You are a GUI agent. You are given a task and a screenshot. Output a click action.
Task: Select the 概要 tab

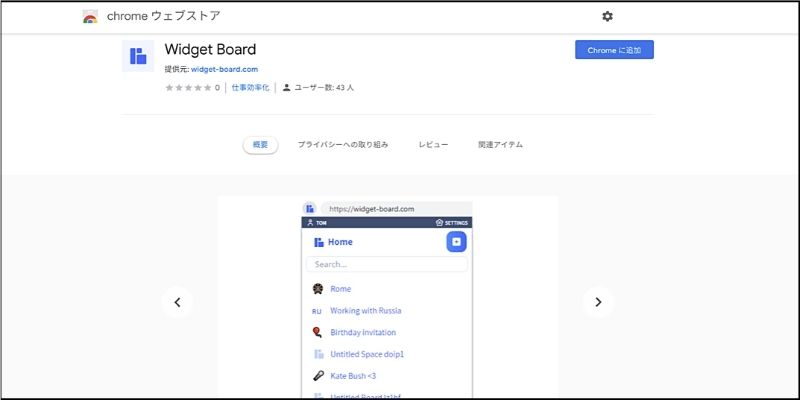(260, 145)
